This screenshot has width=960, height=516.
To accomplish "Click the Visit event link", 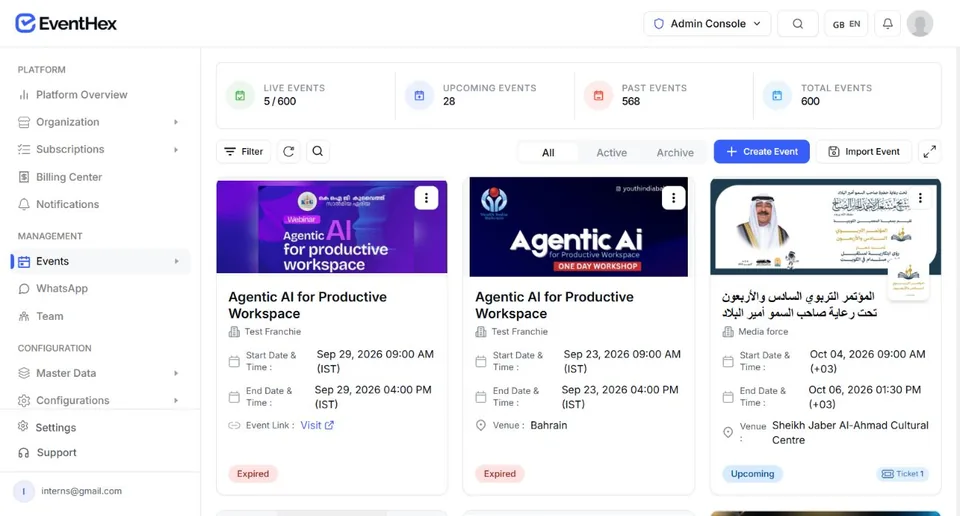I will point(317,425).
